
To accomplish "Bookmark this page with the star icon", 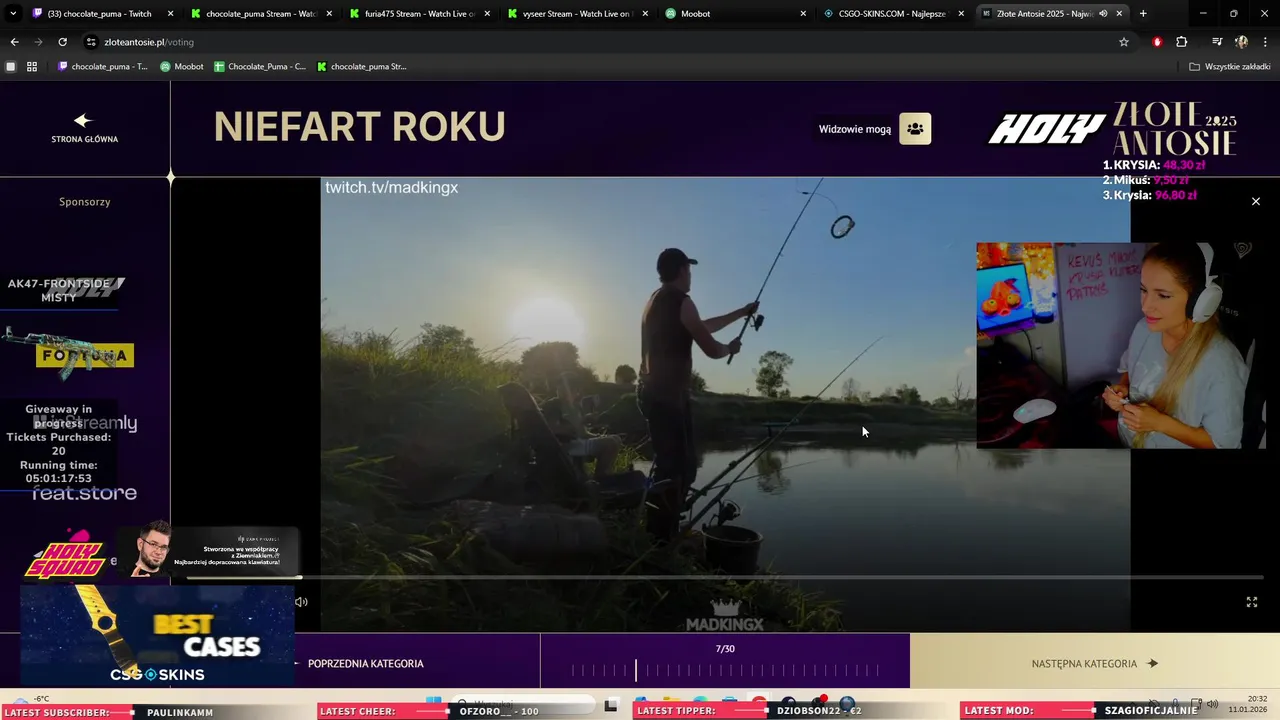I will coord(1124,42).
